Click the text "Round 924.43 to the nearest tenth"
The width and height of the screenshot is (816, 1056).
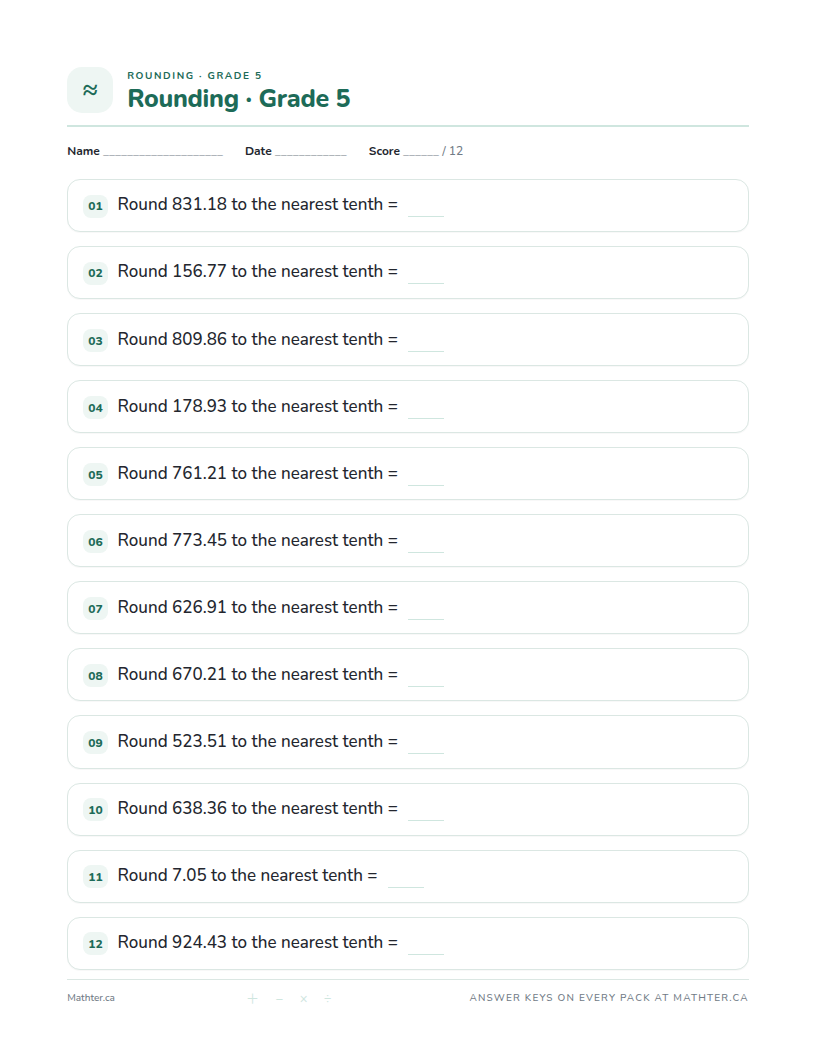pos(250,942)
